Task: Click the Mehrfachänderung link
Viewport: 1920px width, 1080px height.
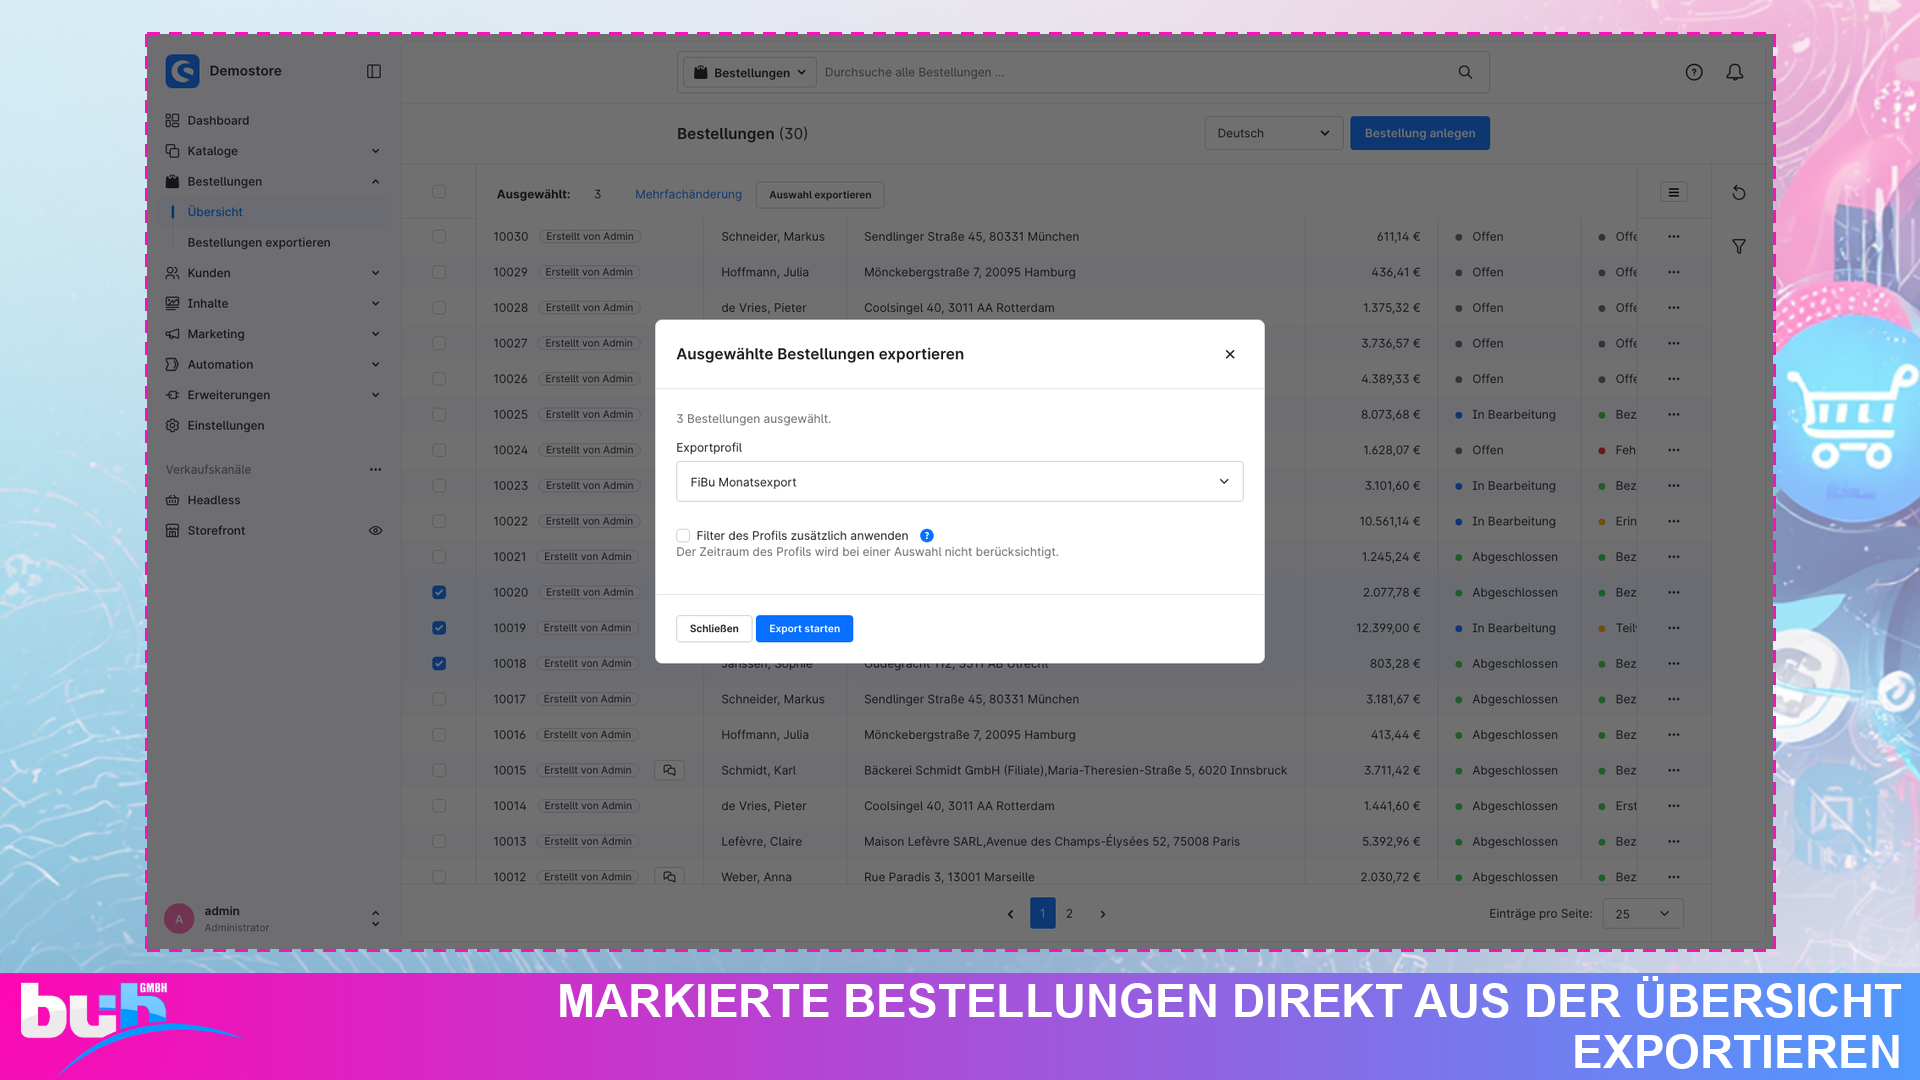Action: pyautogui.click(x=688, y=194)
